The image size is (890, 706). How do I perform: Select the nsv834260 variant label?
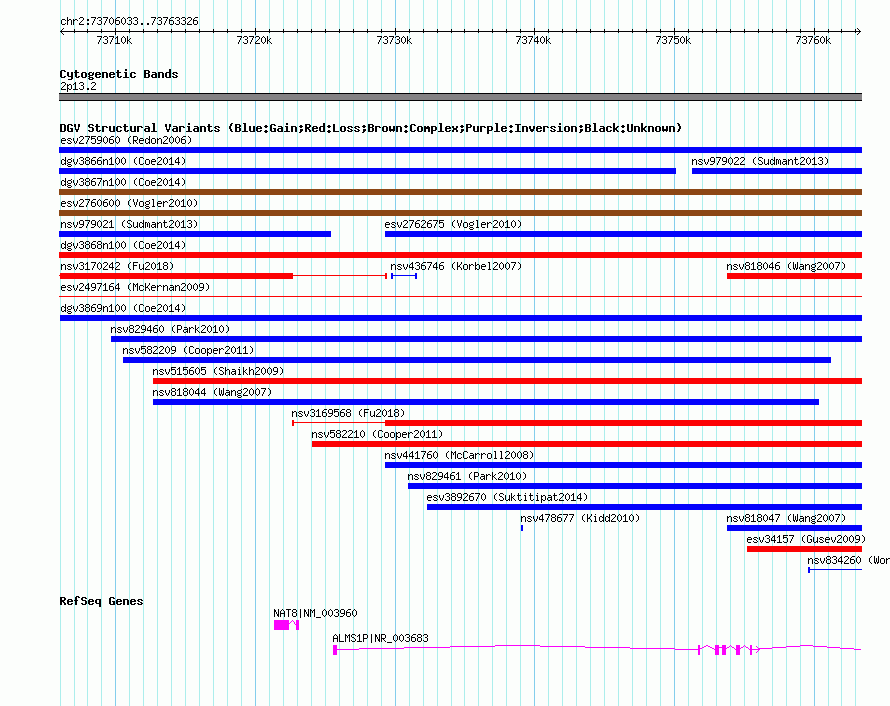point(848,560)
